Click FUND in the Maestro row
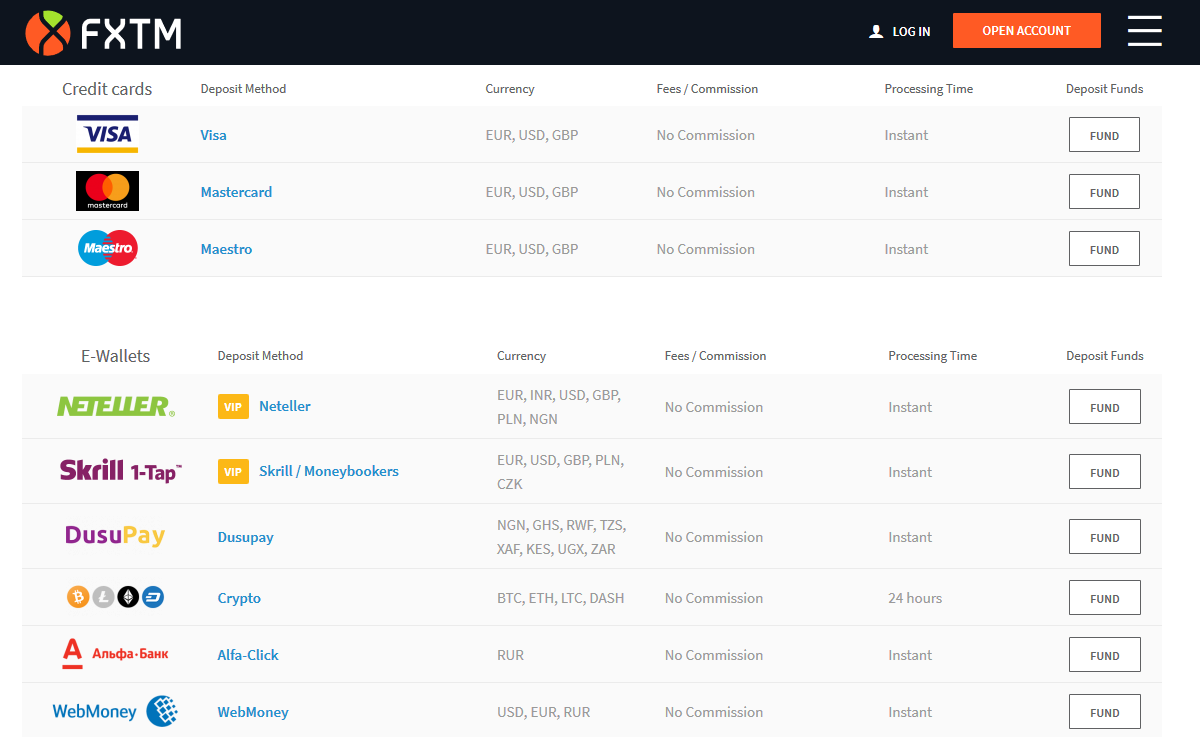The image size is (1200, 737). point(1104,249)
